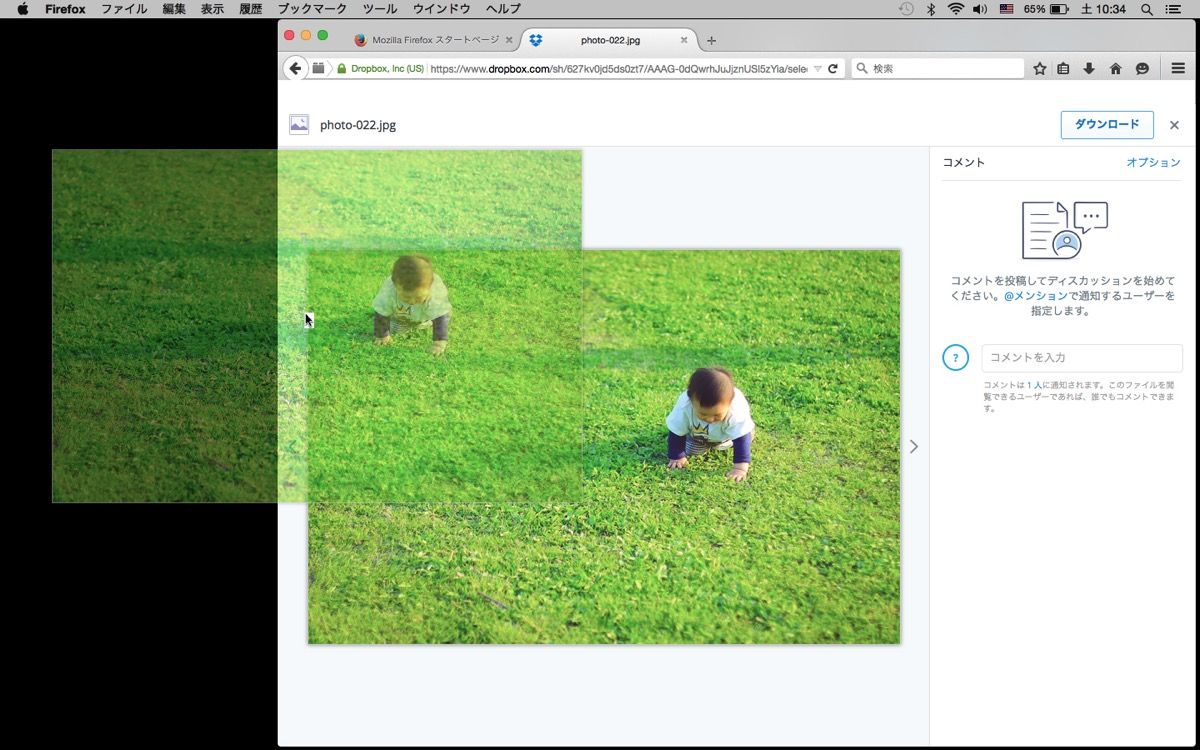
Task: Go to Firefox home page icon
Action: pyautogui.click(x=1115, y=68)
